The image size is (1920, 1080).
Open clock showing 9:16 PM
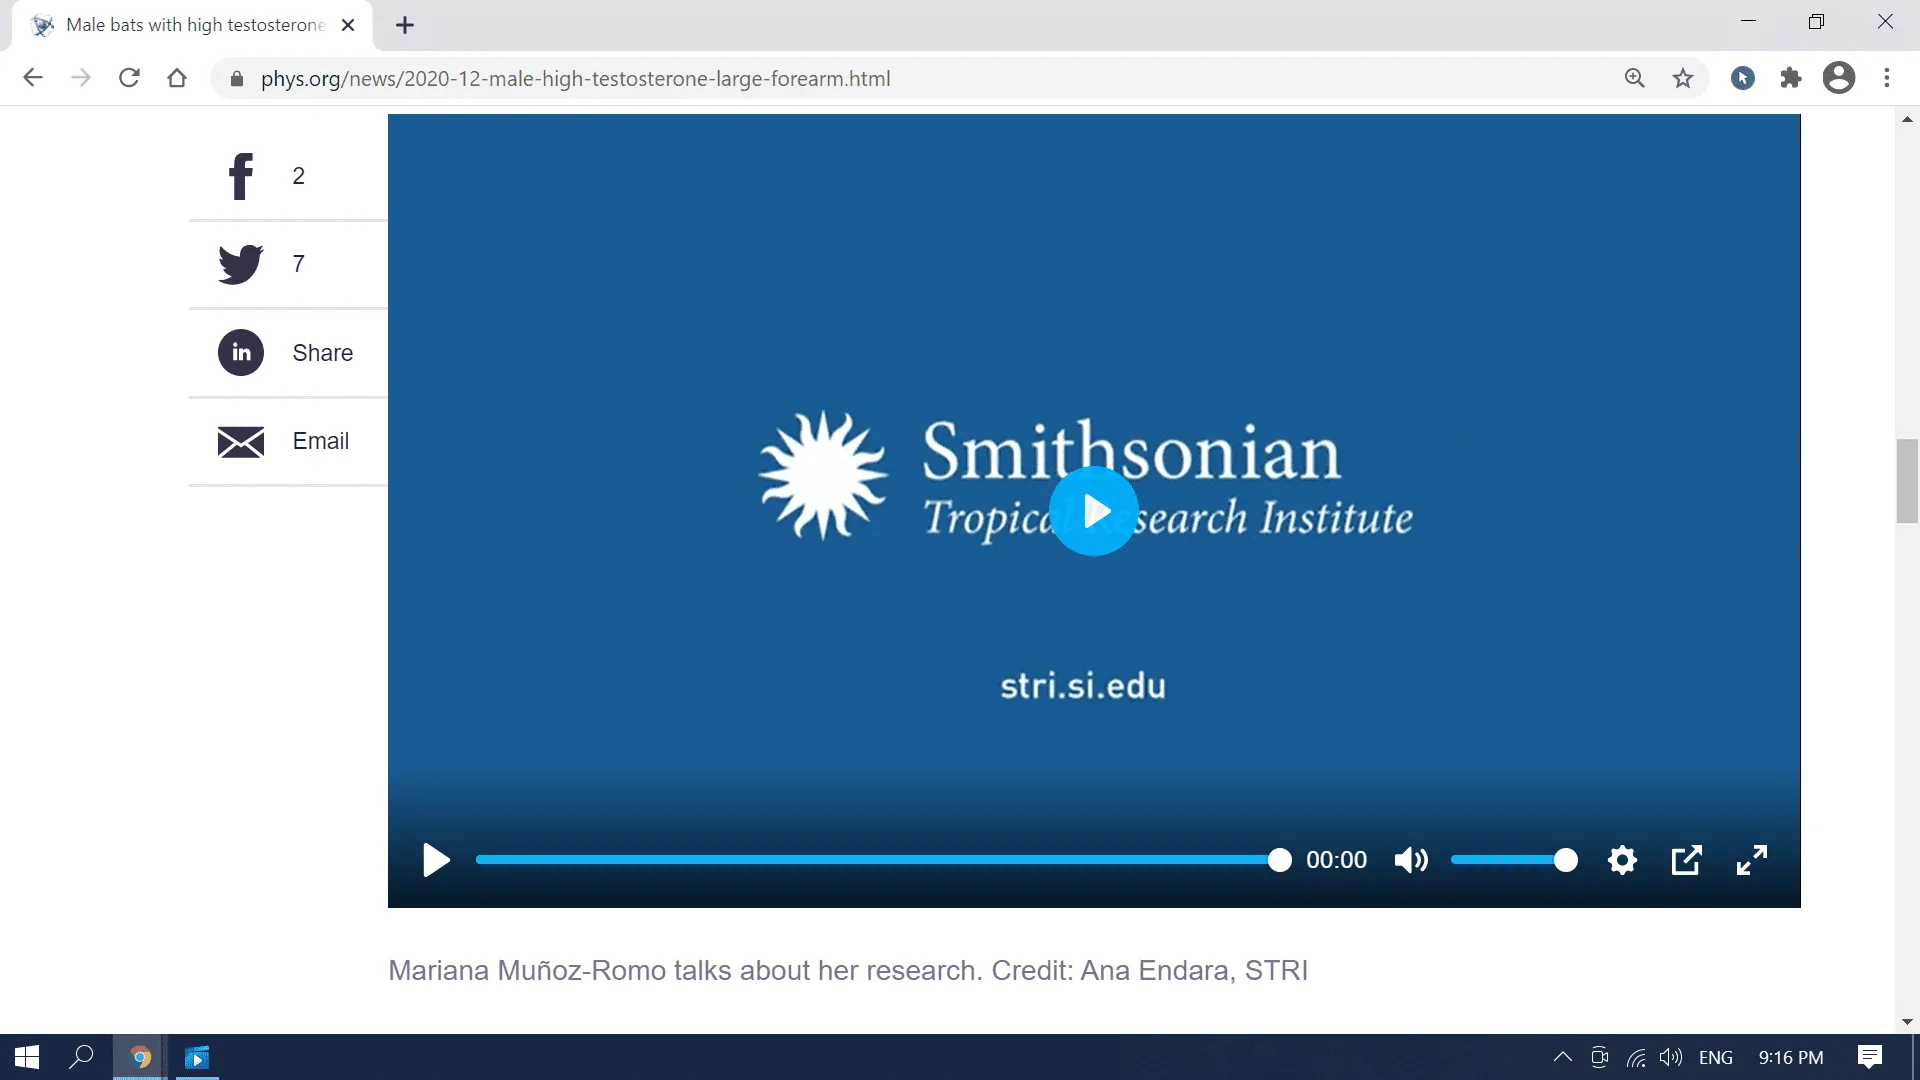click(1791, 1057)
